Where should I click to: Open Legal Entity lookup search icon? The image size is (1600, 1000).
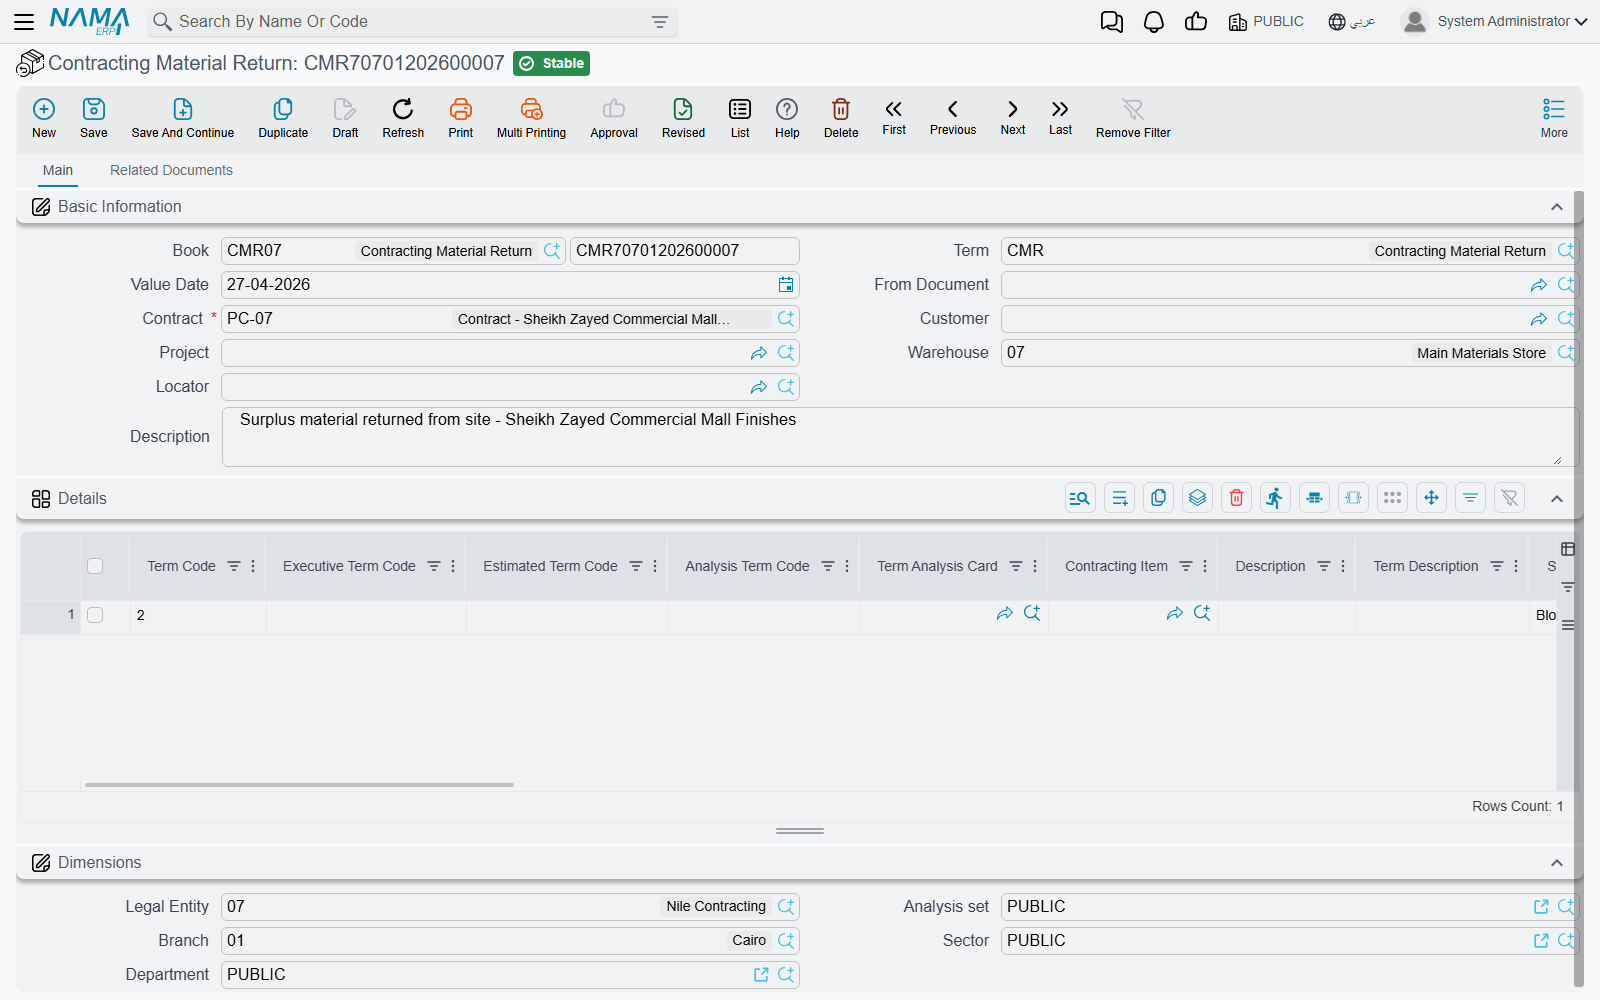point(786,907)
